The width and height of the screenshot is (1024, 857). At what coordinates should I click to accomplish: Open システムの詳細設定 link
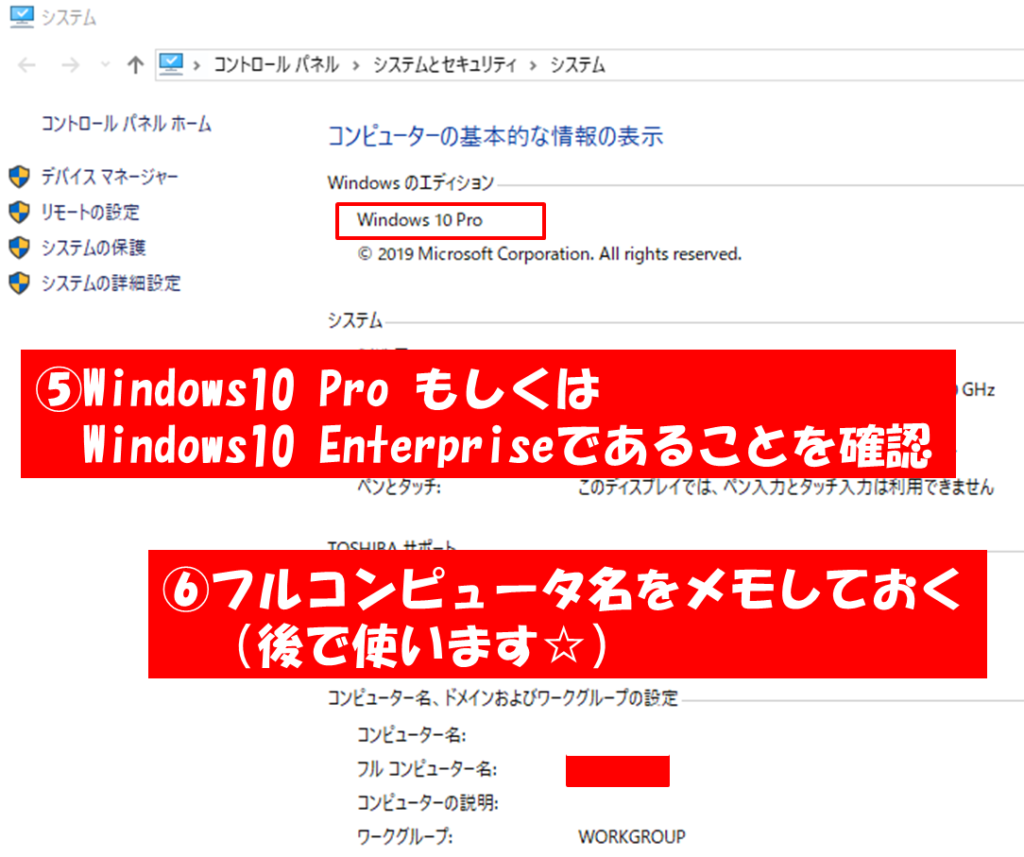point(111,283)
